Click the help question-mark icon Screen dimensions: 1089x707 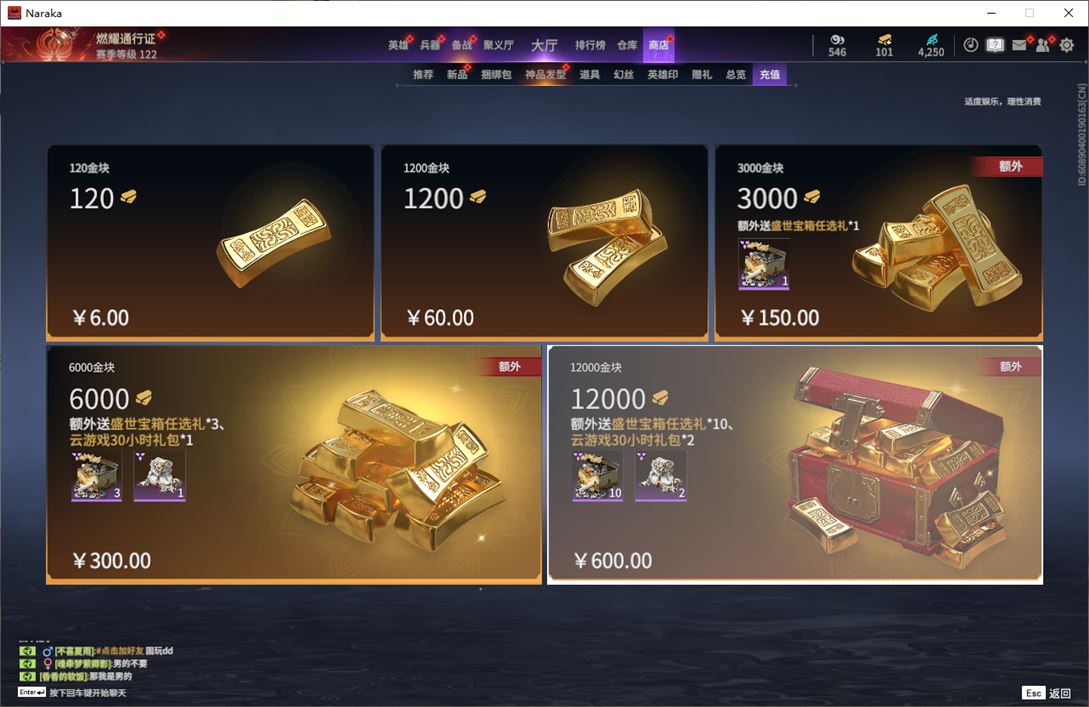[995, 45]
